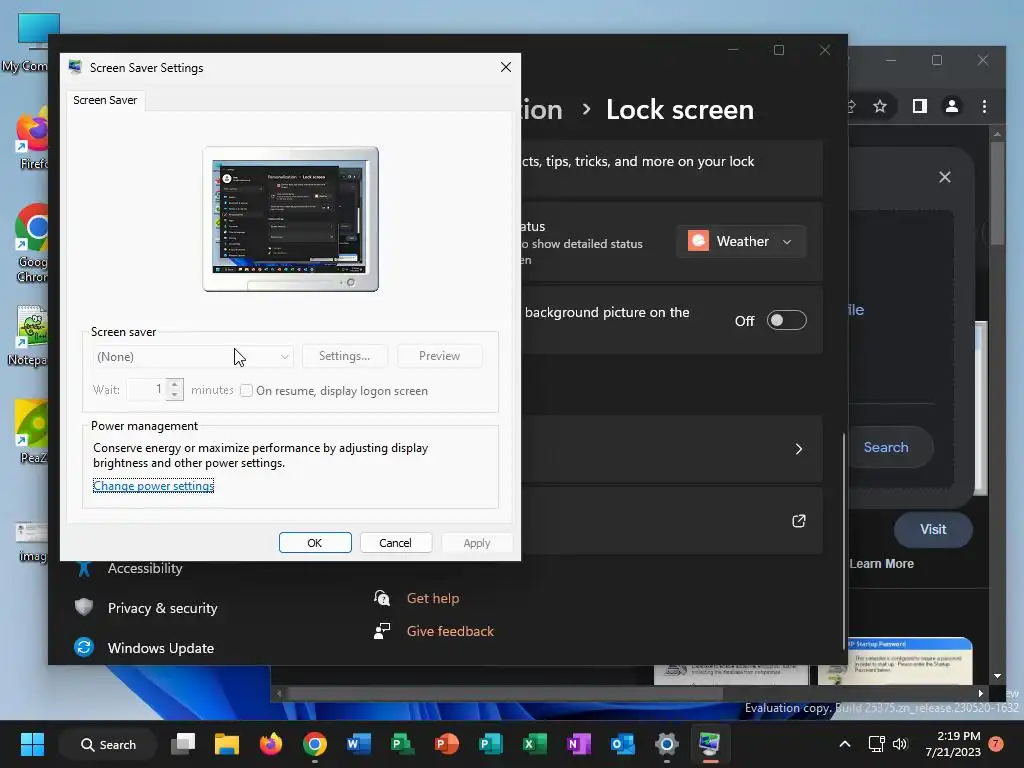The width and height of the screenshot is (1024, 768).
Task: Open Chrome three-dot menu
Action: point(984,106)
